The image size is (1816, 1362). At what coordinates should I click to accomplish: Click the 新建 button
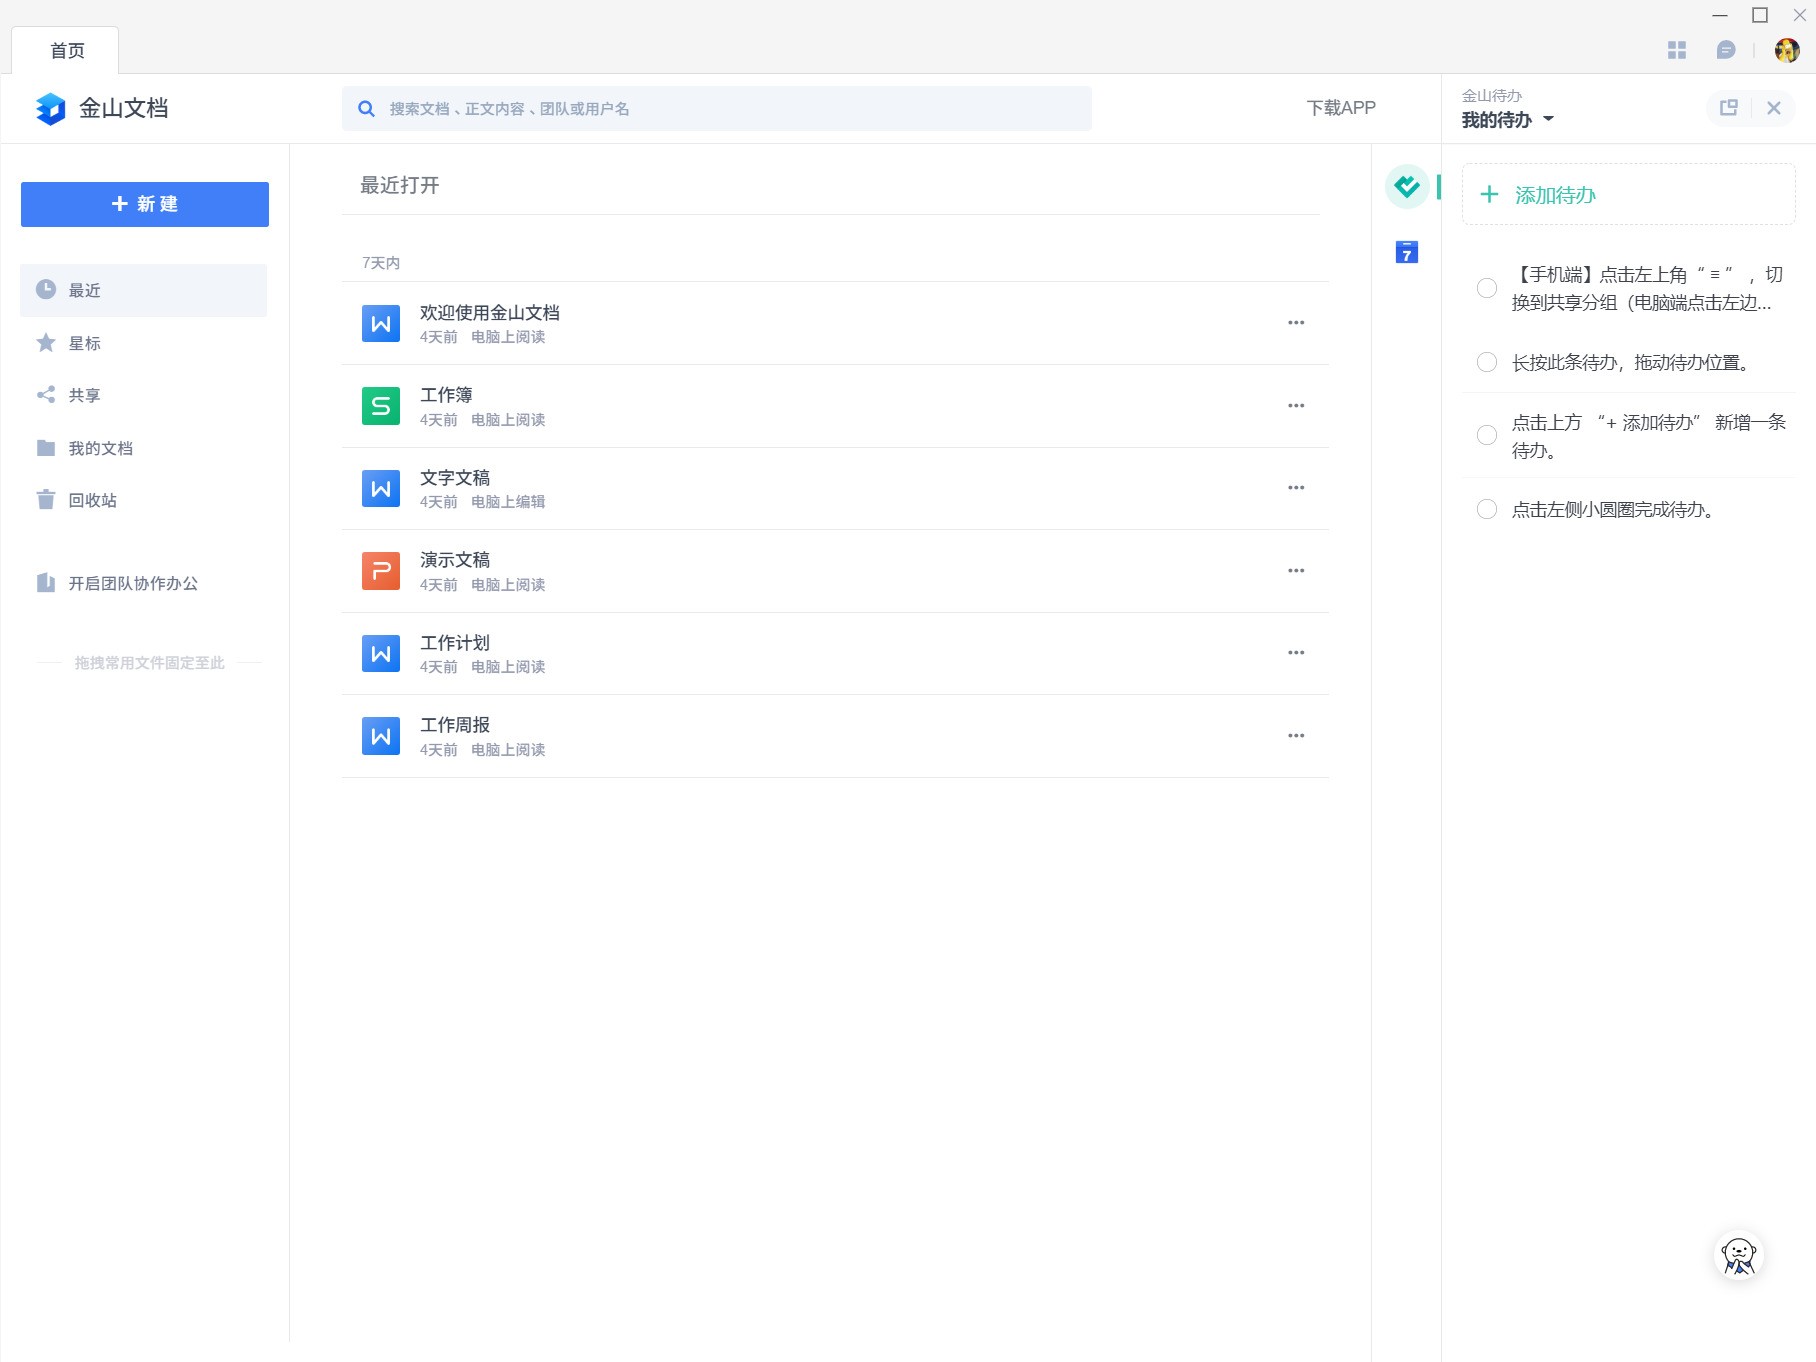[x=145, y=204]
